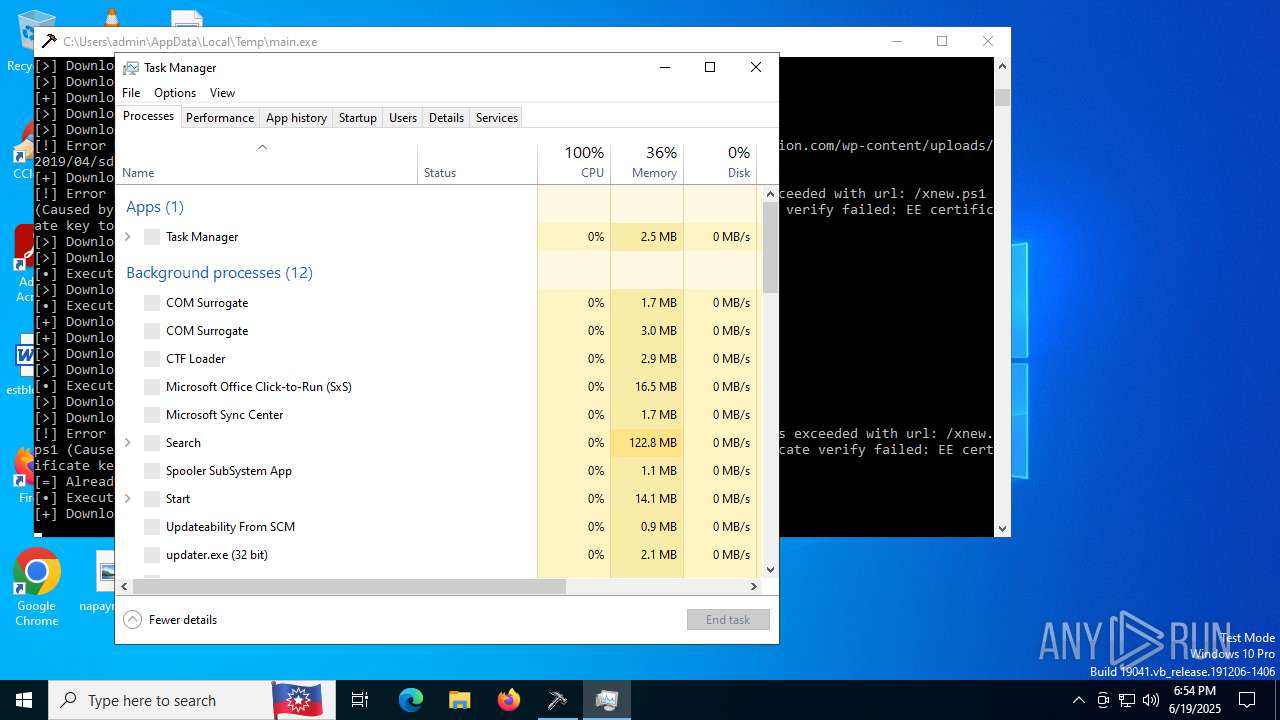Image resolution: width=1280 pixels, height=720 pixels.
Task: Open the network status tray icon
Action: (x=1127, y=700)
